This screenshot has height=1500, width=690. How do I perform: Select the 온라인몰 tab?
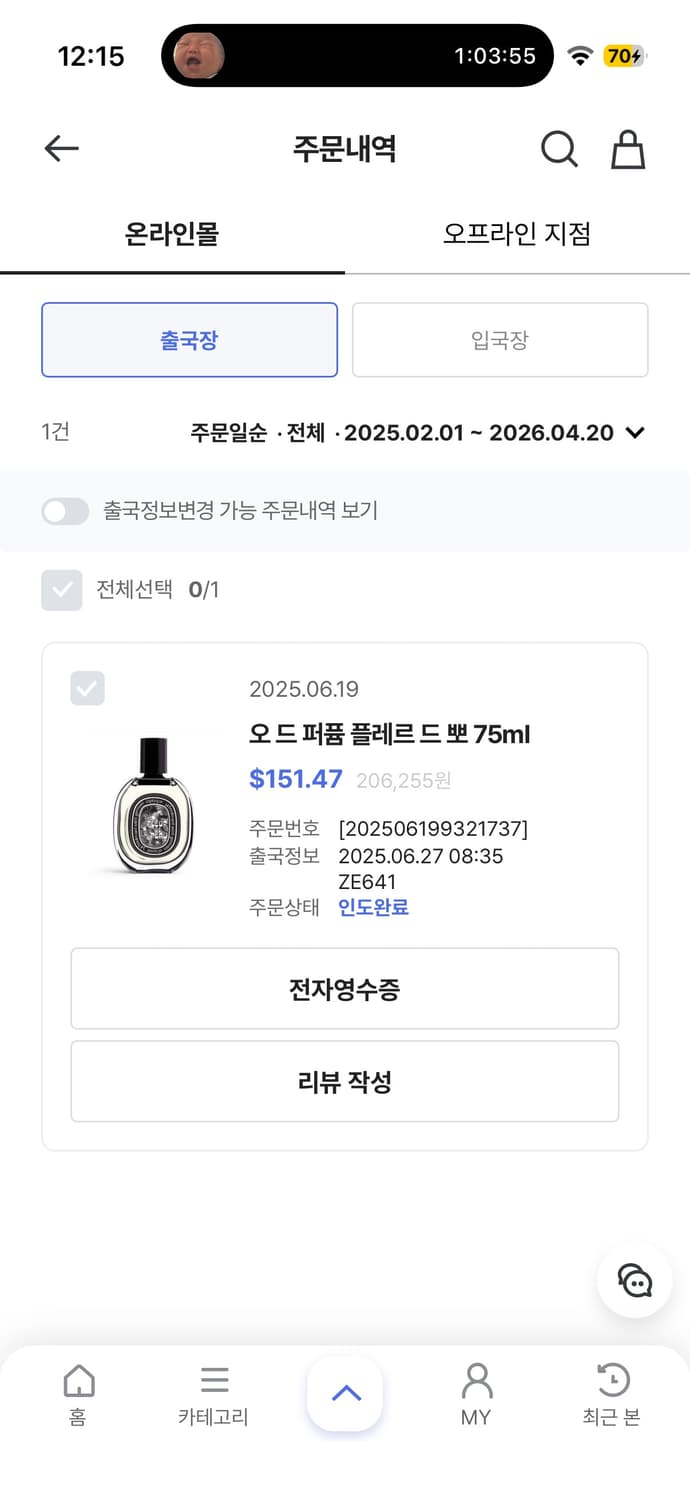coord(170,232)
